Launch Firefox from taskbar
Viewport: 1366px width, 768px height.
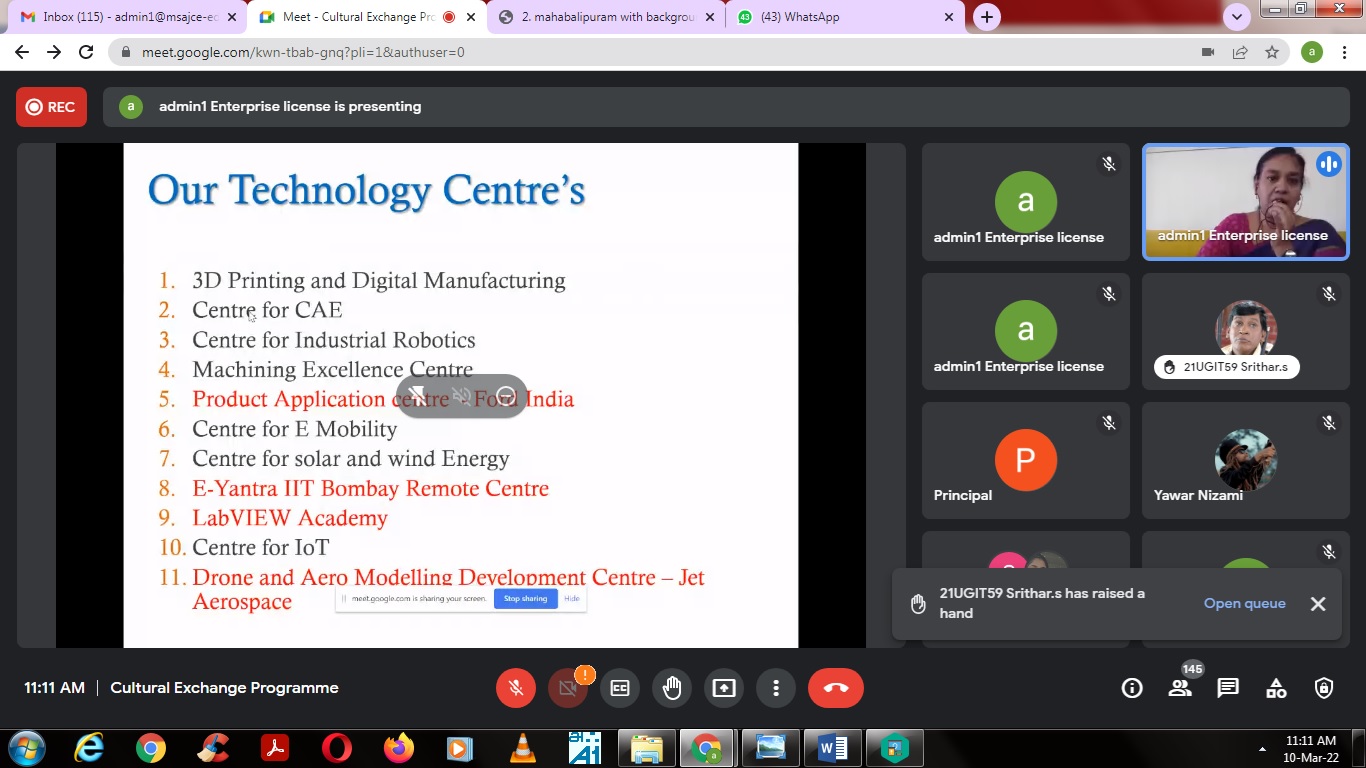click(399, 748)
